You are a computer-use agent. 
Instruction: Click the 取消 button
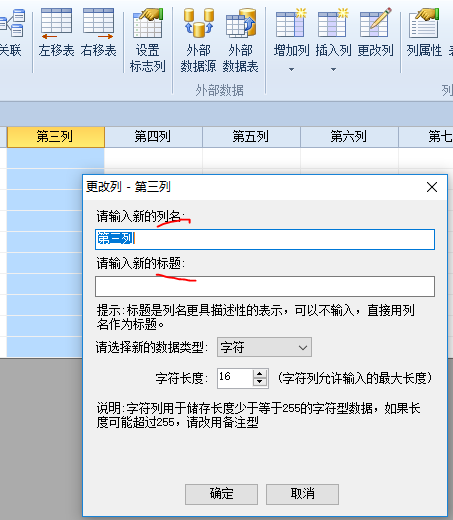tap(302, 494)
